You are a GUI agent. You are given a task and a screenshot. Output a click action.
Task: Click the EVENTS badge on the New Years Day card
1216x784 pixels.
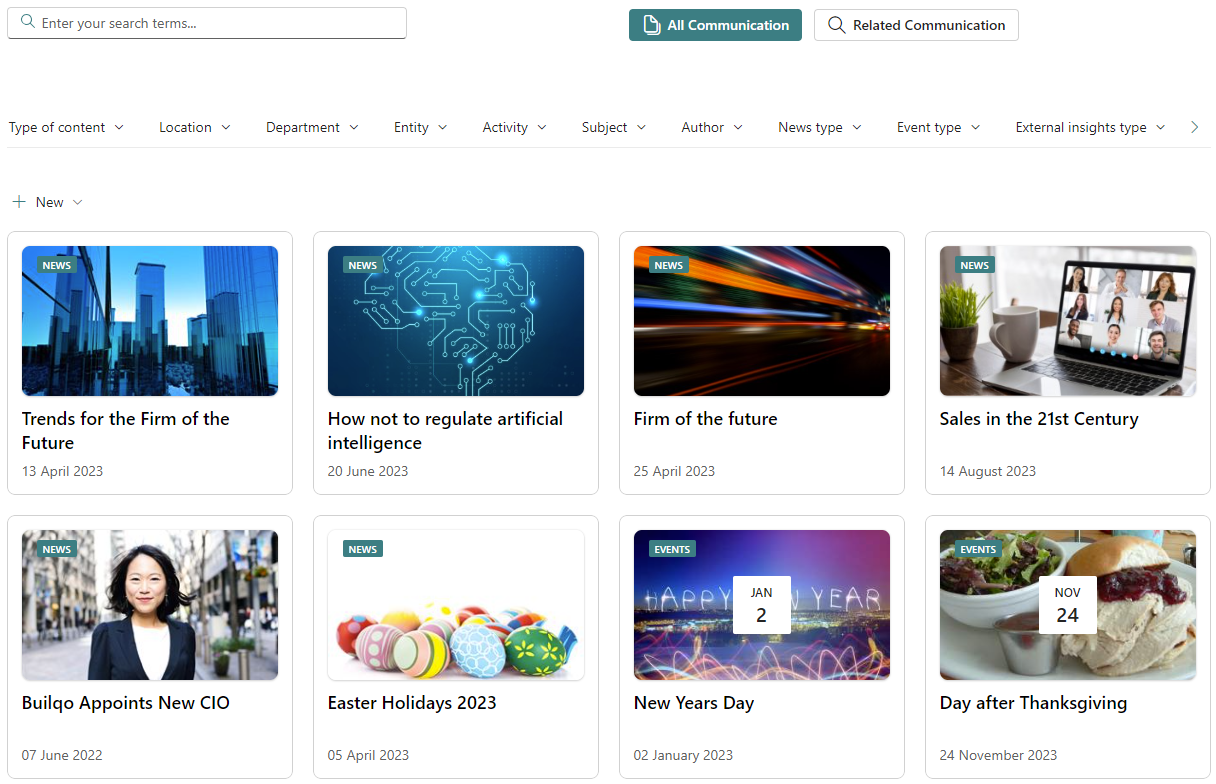(x=672, y=549)
